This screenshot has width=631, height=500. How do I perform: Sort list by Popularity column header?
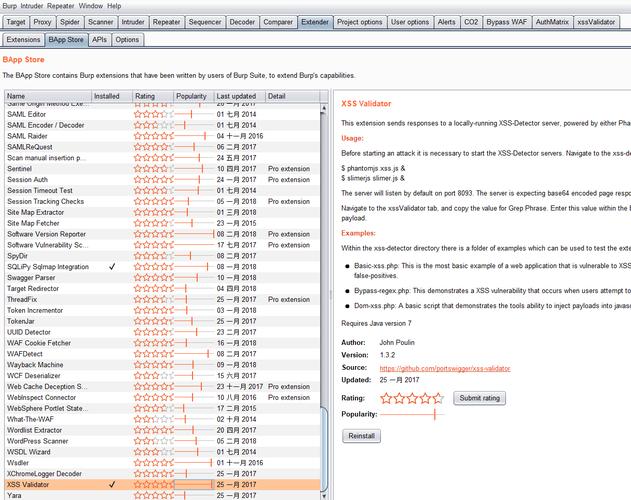pos(194,96)
